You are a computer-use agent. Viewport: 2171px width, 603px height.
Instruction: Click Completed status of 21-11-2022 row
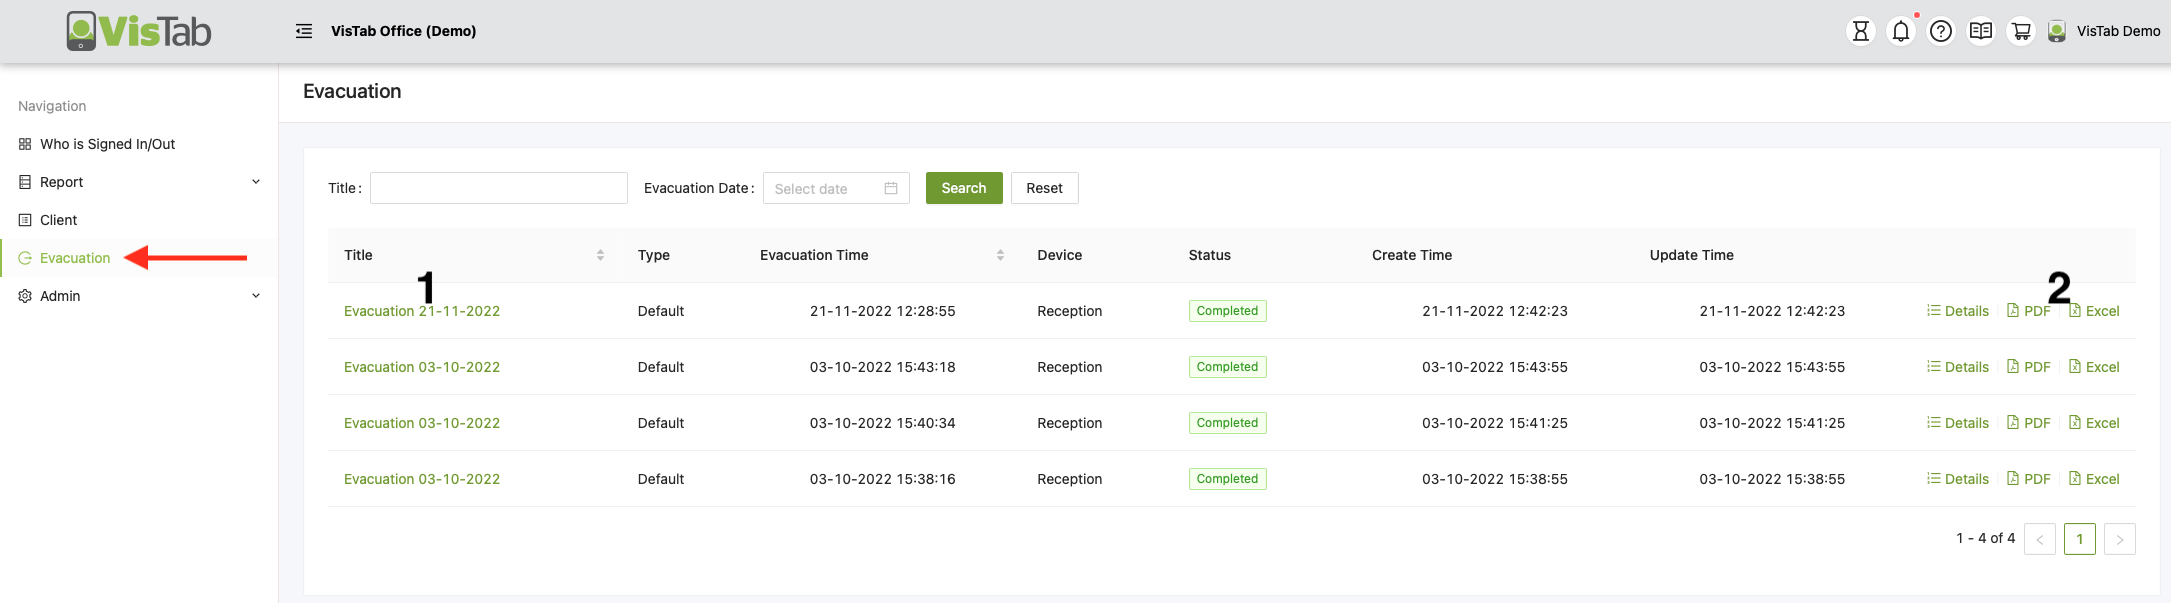pyautogui.click(x=1227, y=311)
